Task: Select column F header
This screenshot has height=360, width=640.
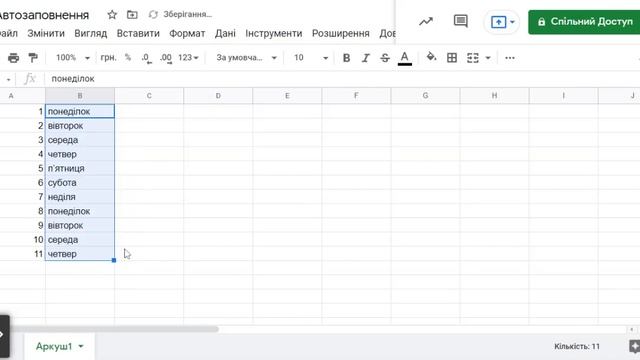Action: tap(356, 96)
